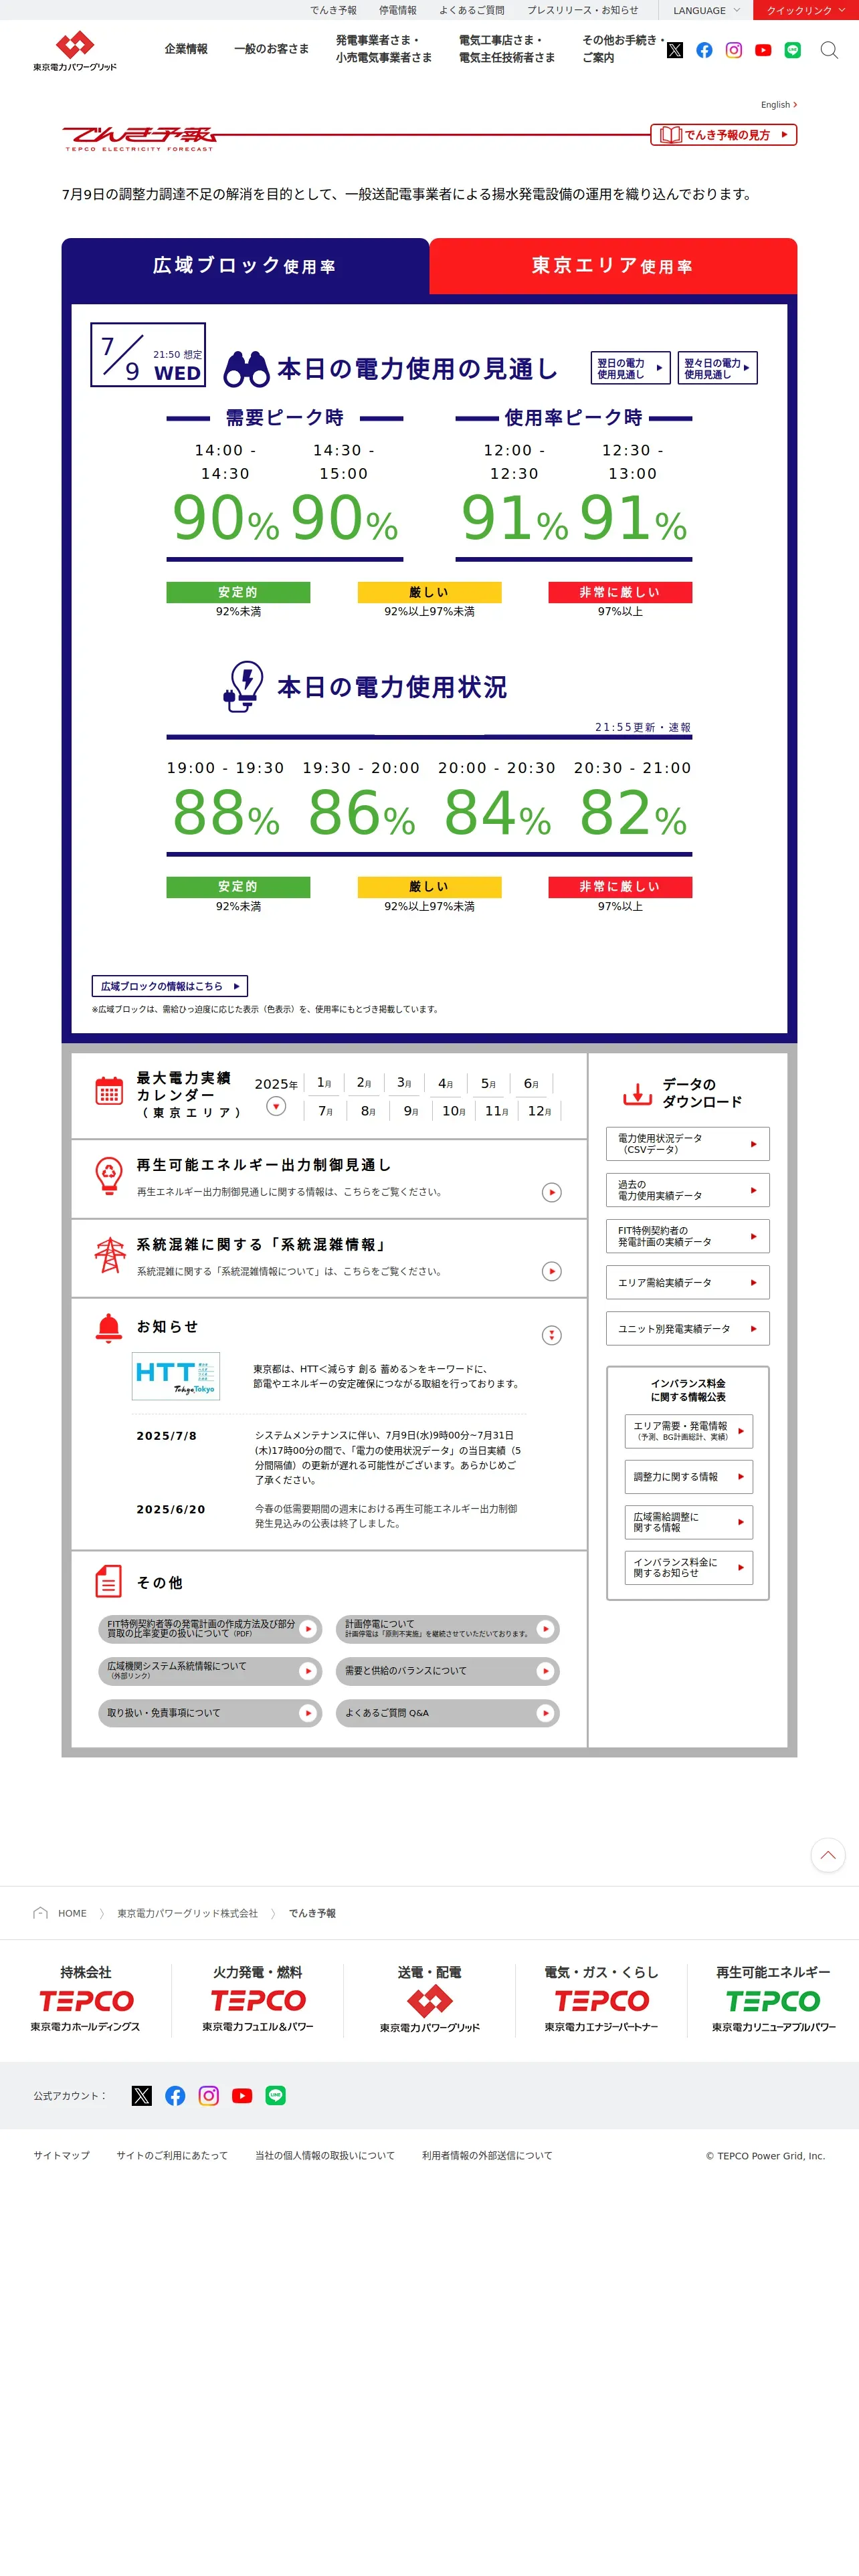859x2576 pixels.
Task: Open the footer X (Twitter) icon
Action: [142, 2095]
